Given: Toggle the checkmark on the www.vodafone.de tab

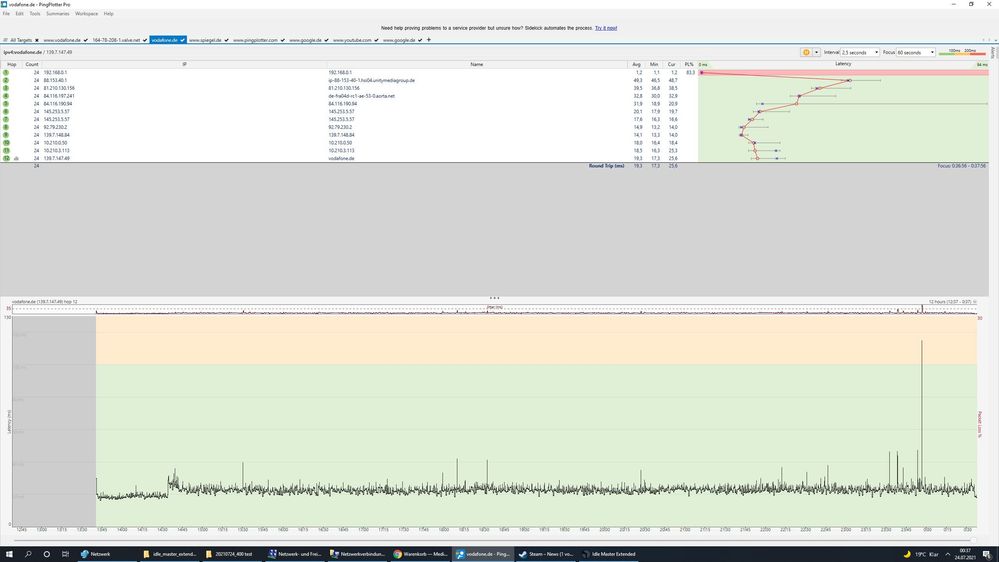Looking at the screenshot, I should [85, 40].
